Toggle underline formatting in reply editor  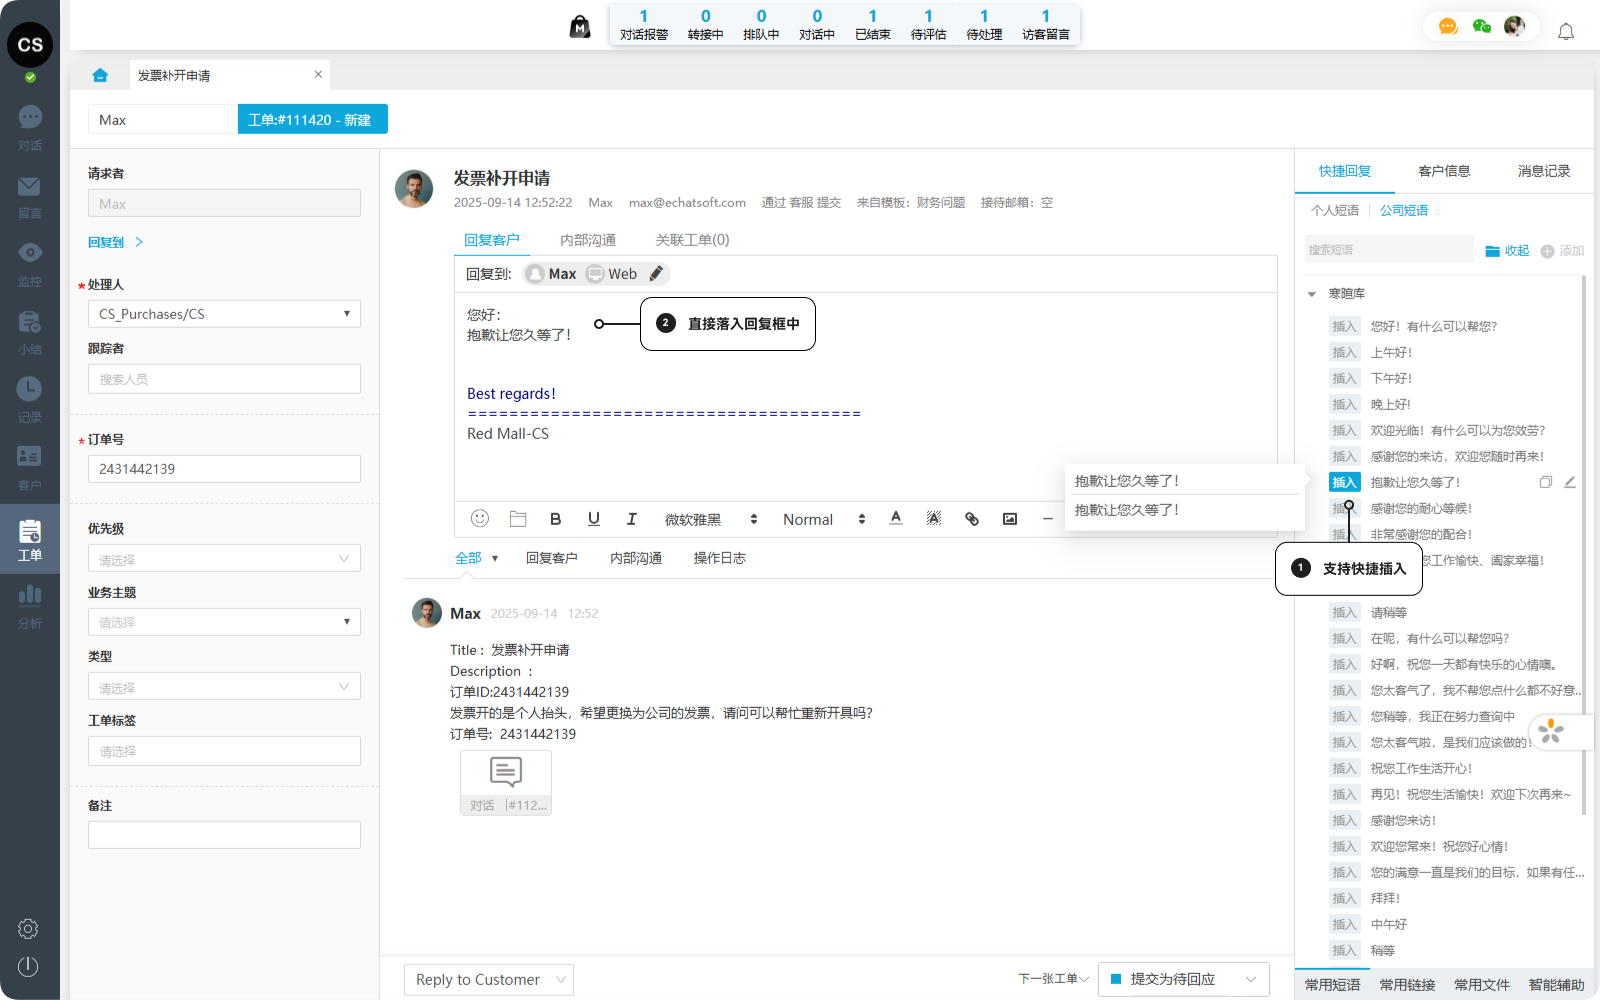(x=594, y=519)
